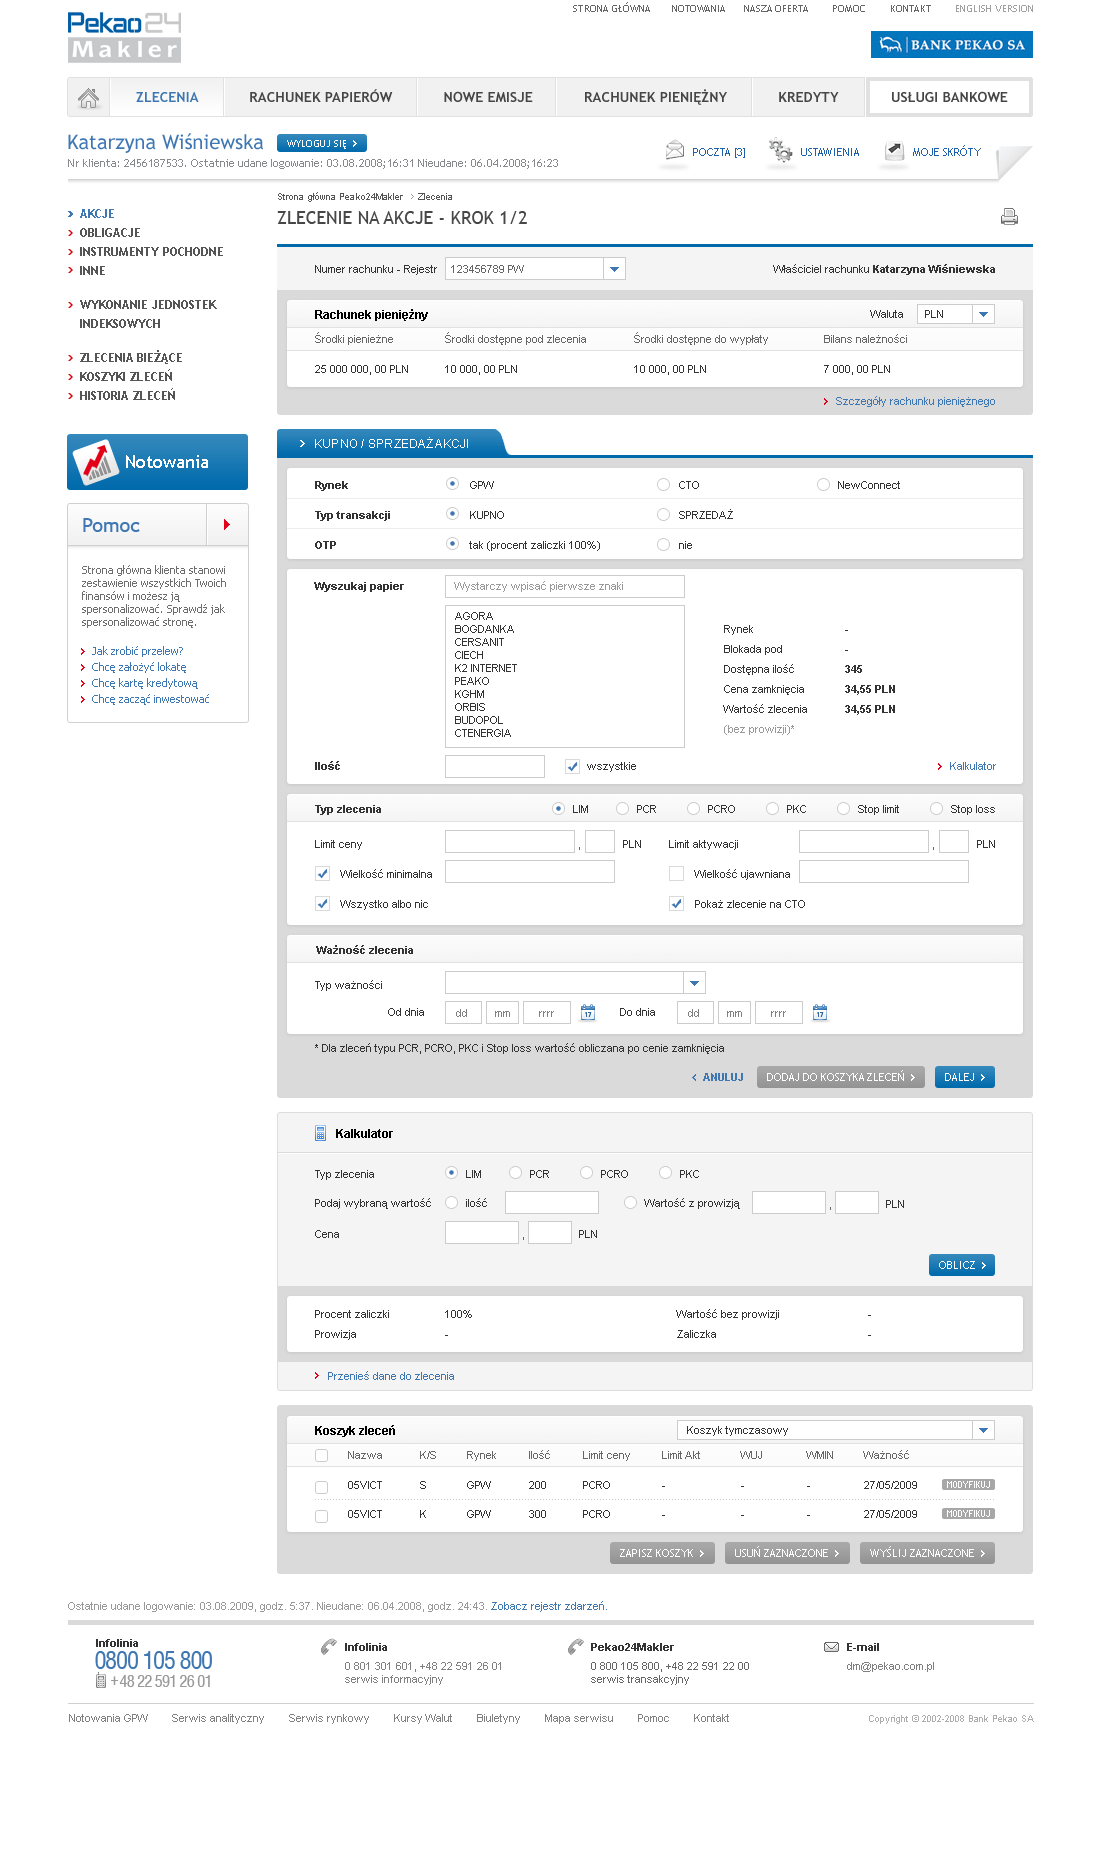Click the Wyszukaj papier search field
Screen dimensions: 1100x1850
pos(564,586)
